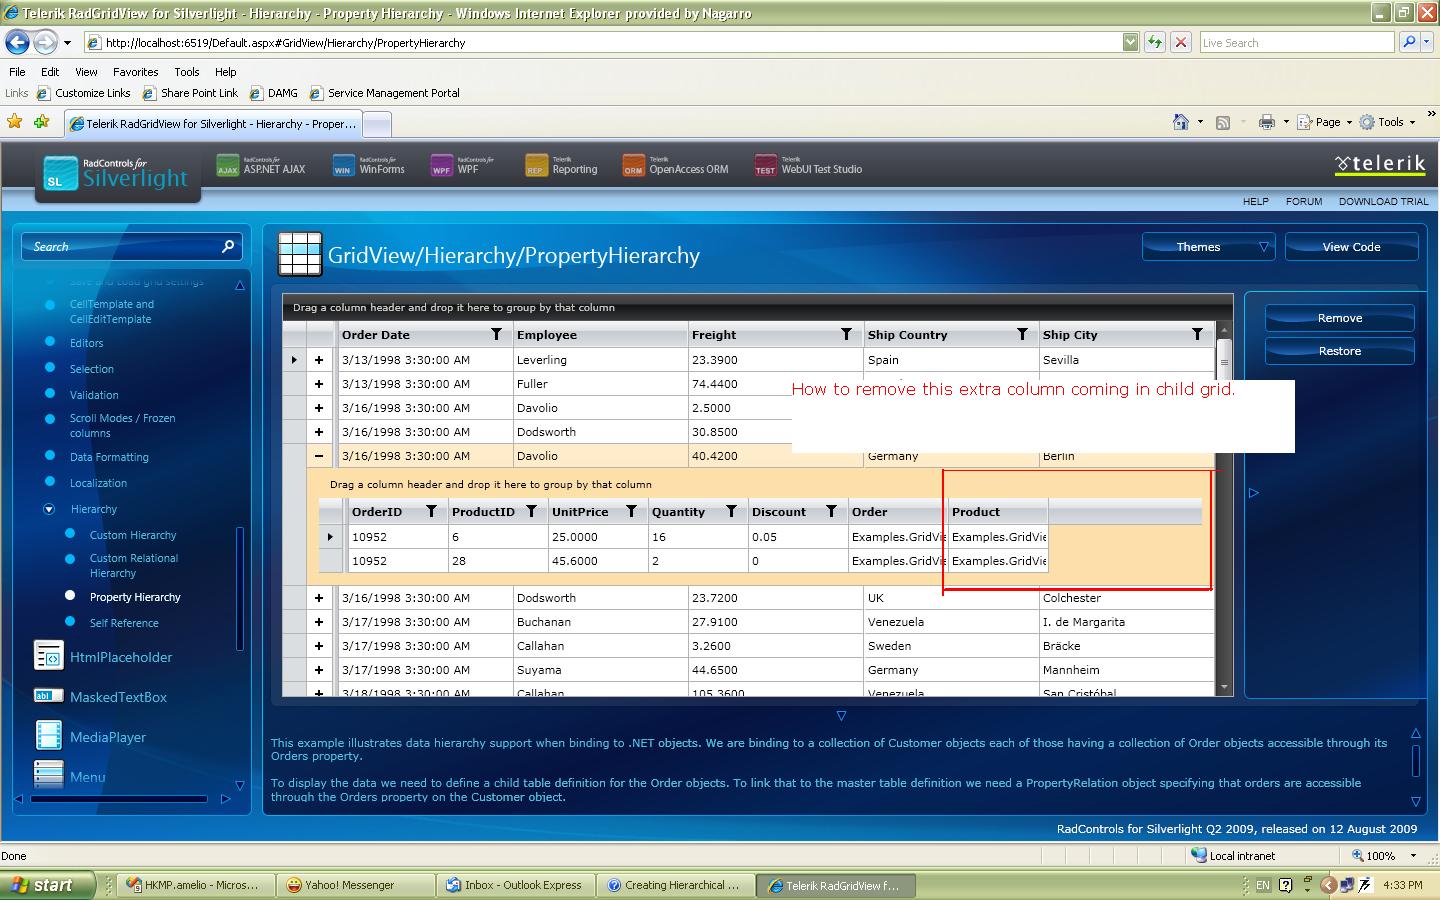Filter the Order Date column

click(496, 334)
